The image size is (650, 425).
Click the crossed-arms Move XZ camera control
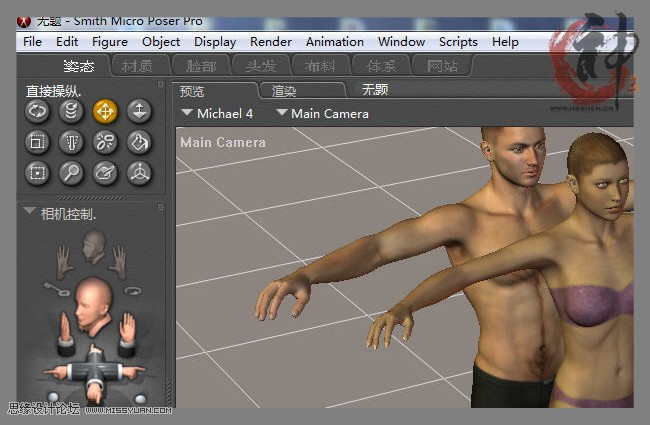95,373
